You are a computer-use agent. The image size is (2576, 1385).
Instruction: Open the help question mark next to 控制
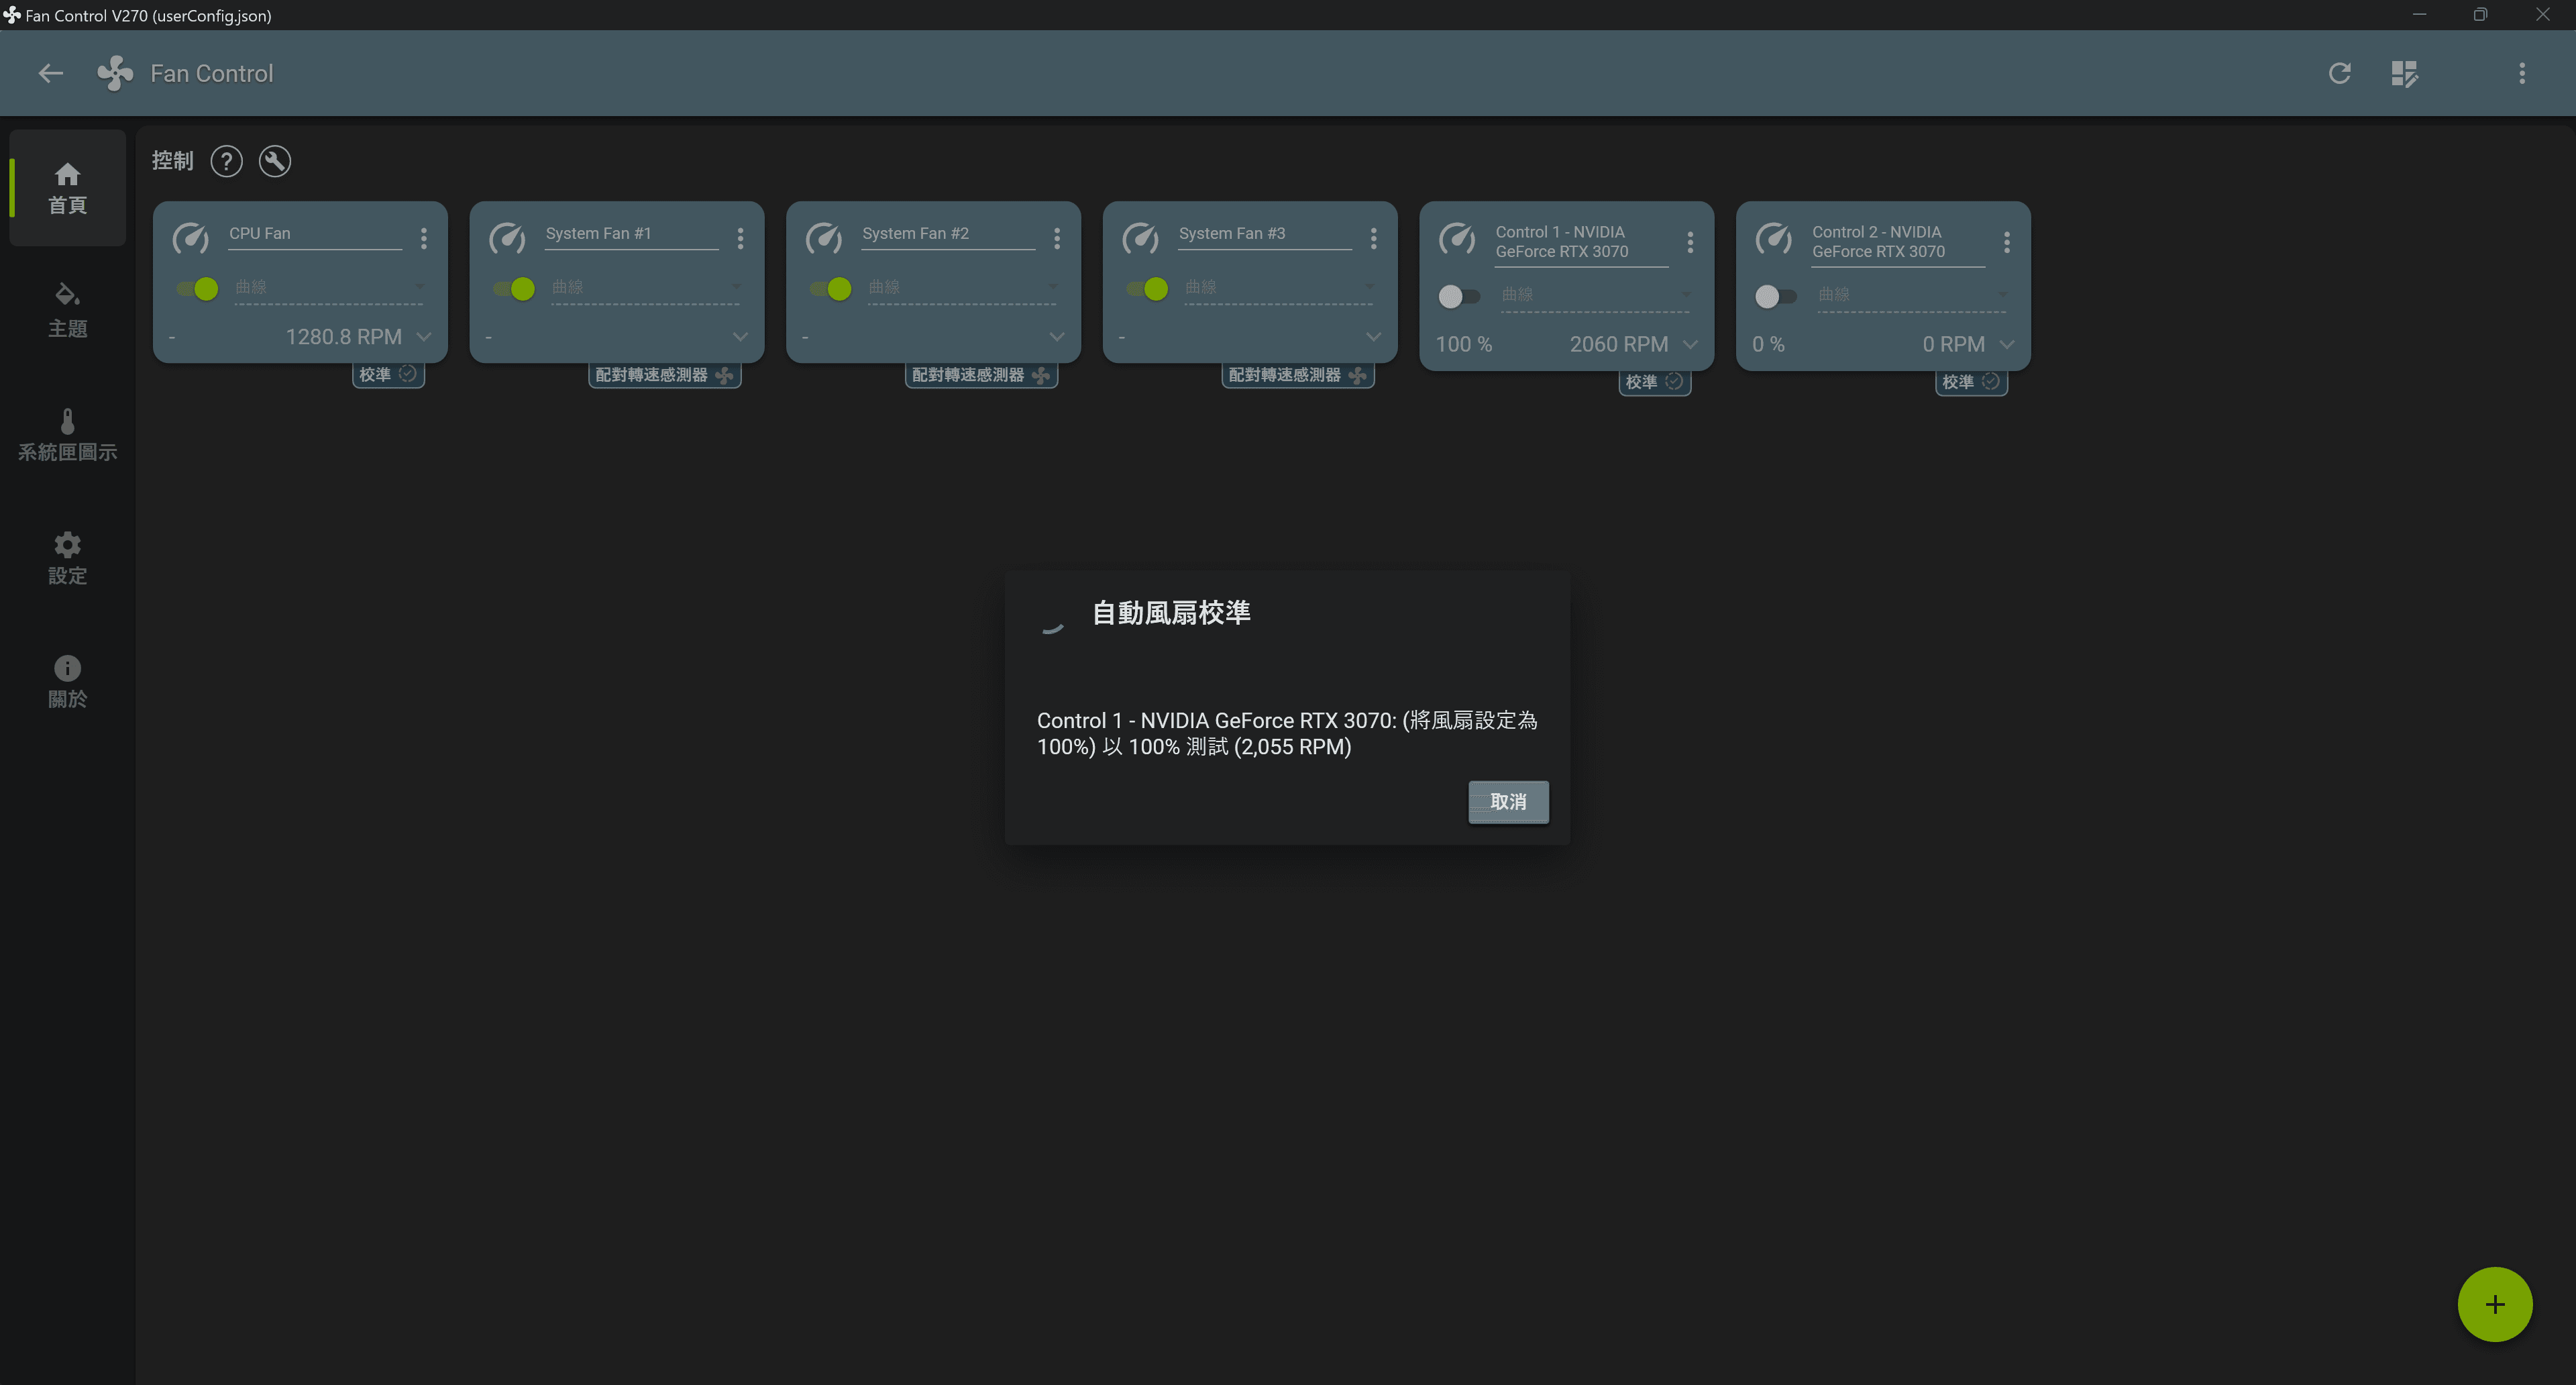pyautogui.click(x=226, y=161)
